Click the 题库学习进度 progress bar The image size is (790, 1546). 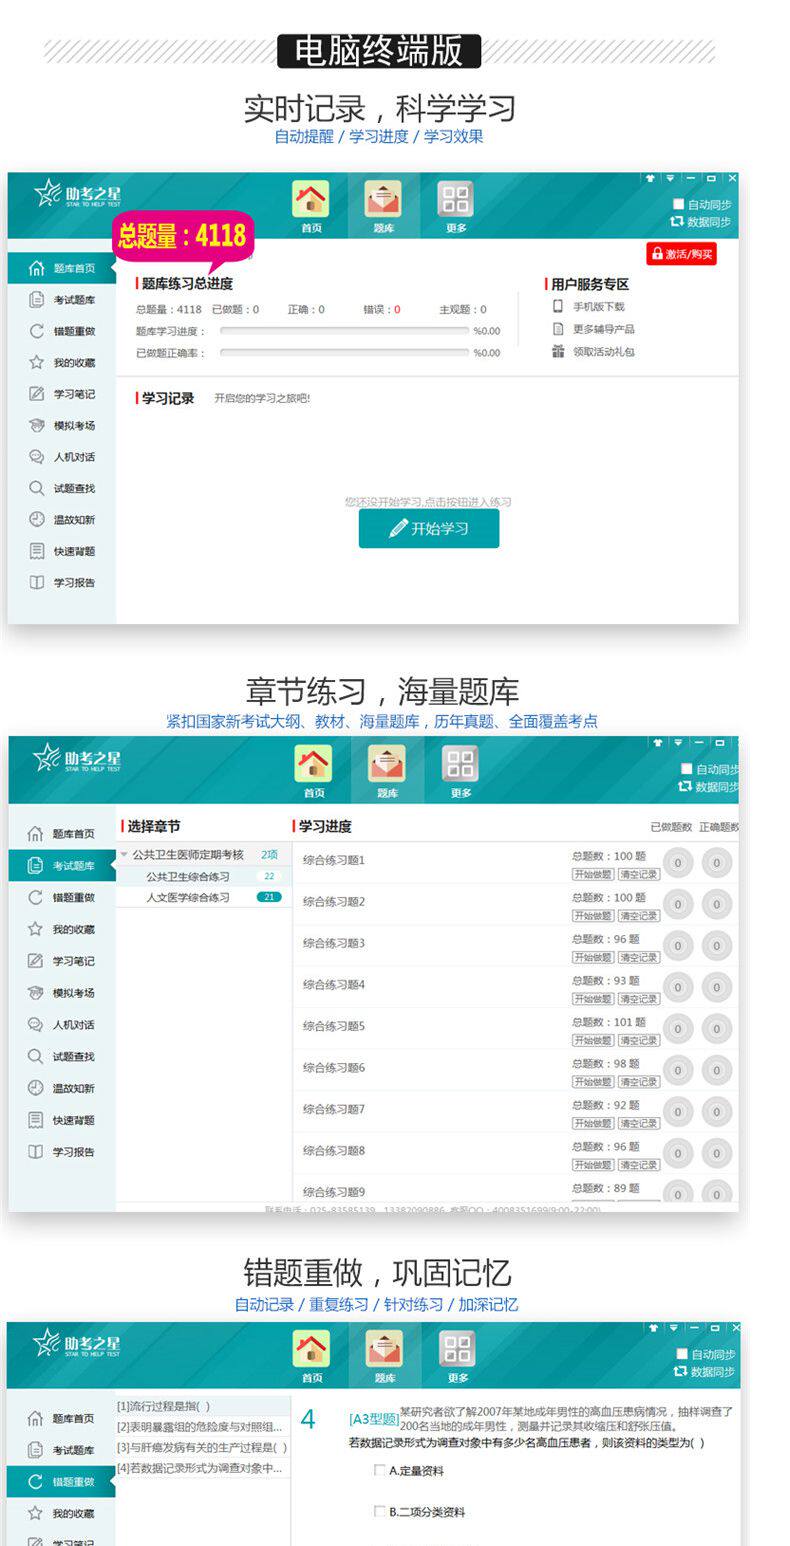344,331
